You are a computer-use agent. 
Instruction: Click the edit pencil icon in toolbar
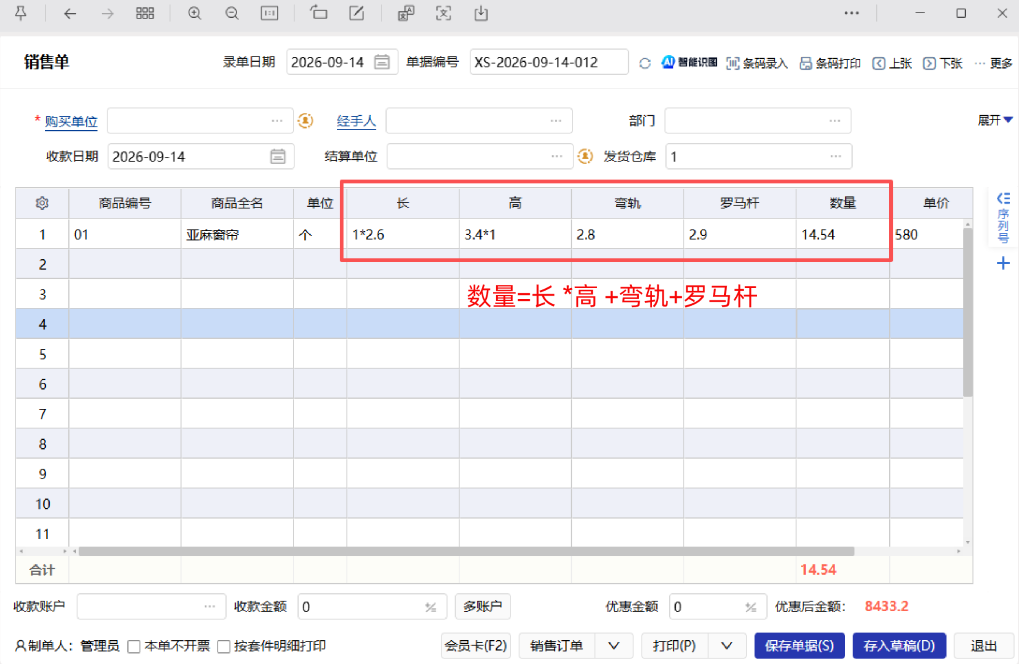coord(357,13)
